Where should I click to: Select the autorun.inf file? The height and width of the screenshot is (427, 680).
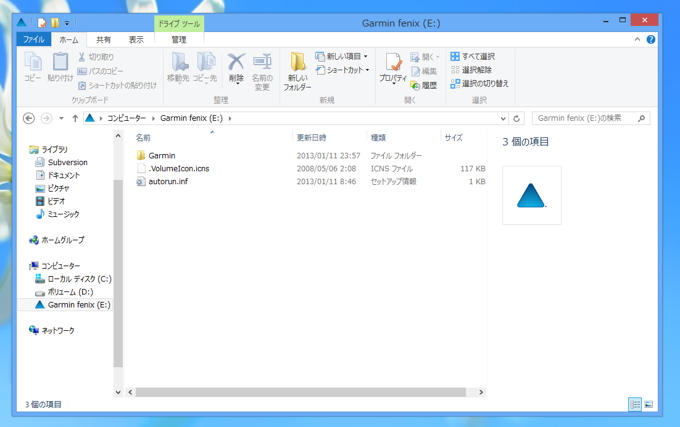[x=162, y=181]
